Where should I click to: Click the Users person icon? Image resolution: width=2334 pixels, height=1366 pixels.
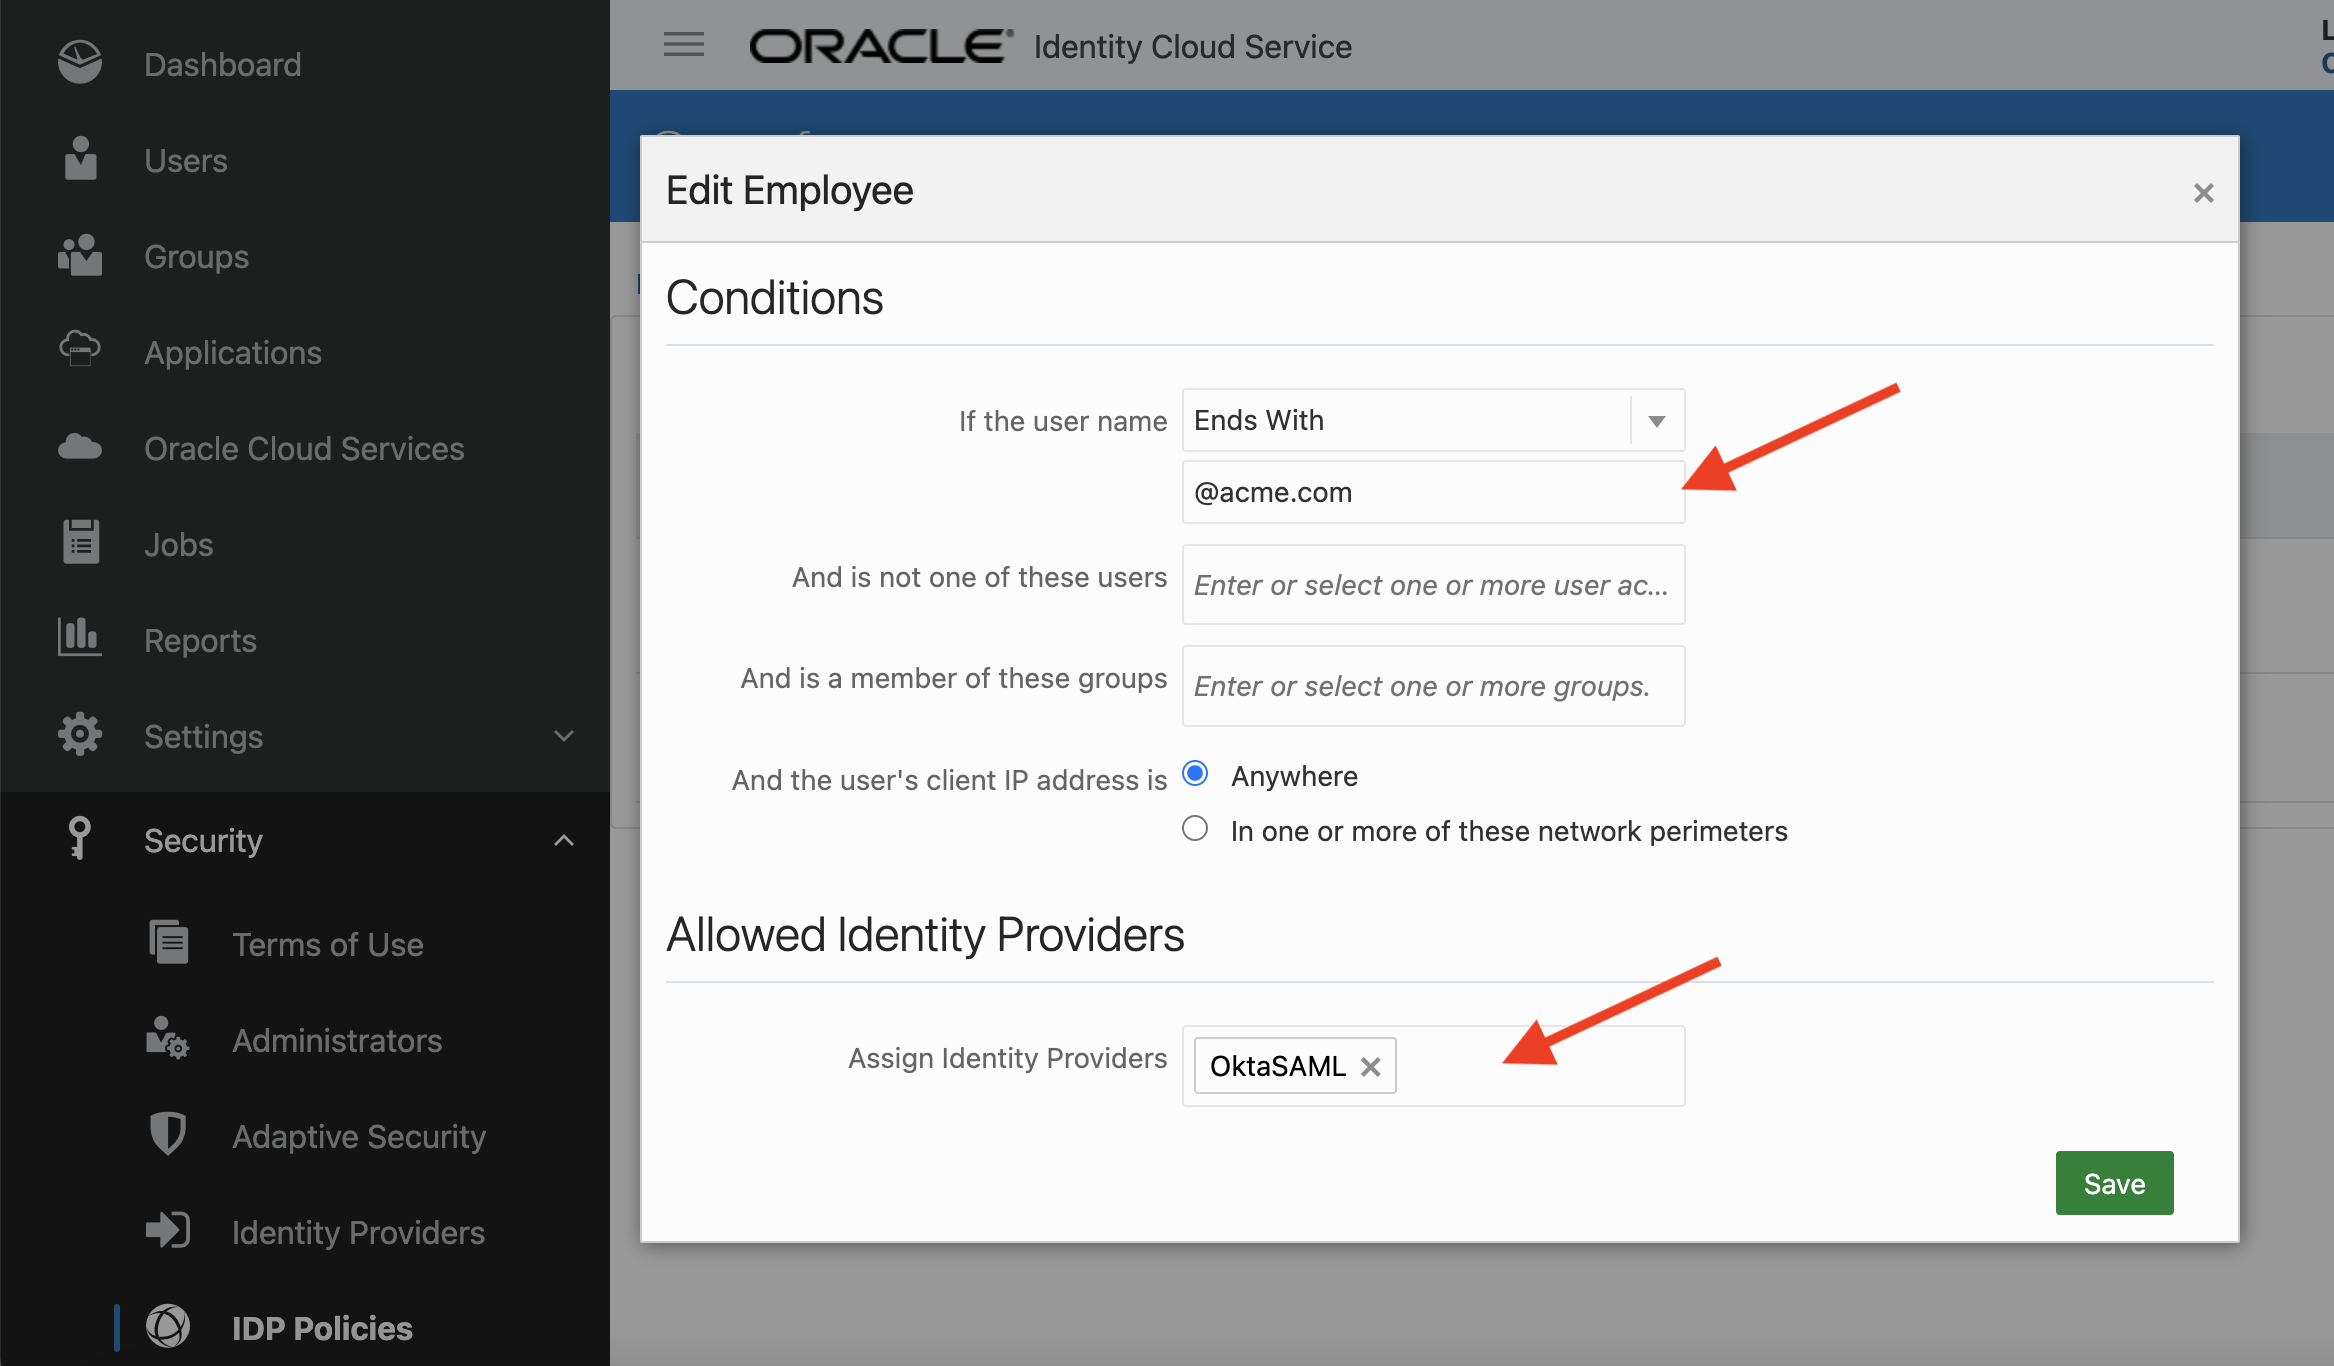click(80, 159)
